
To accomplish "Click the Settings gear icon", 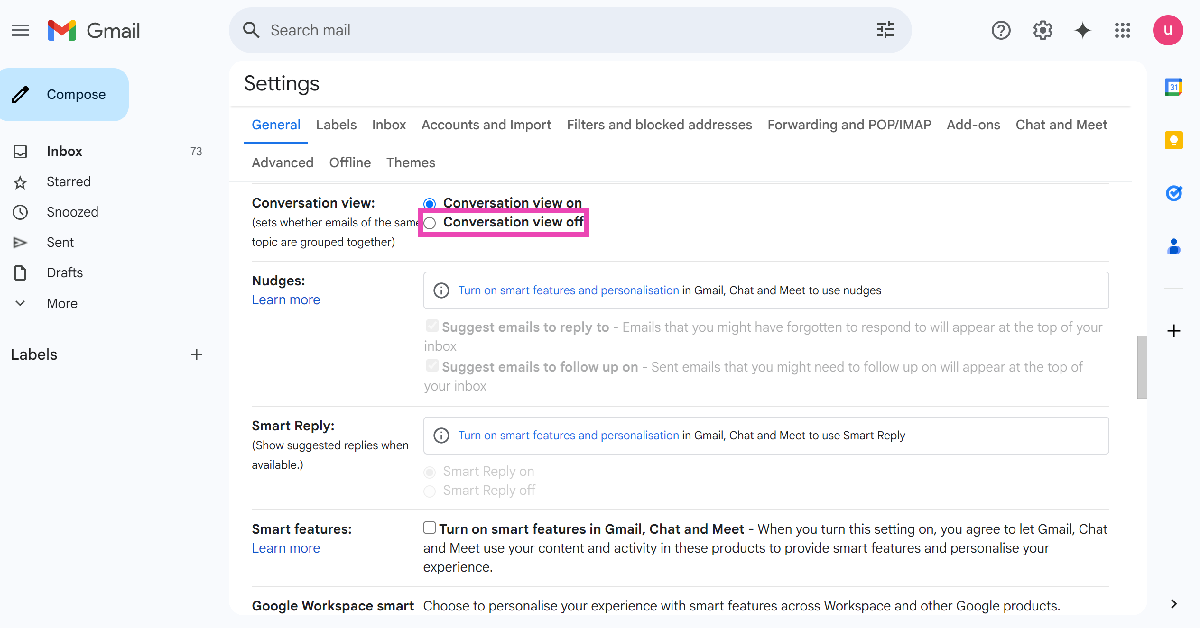I will click(1042, 31).
